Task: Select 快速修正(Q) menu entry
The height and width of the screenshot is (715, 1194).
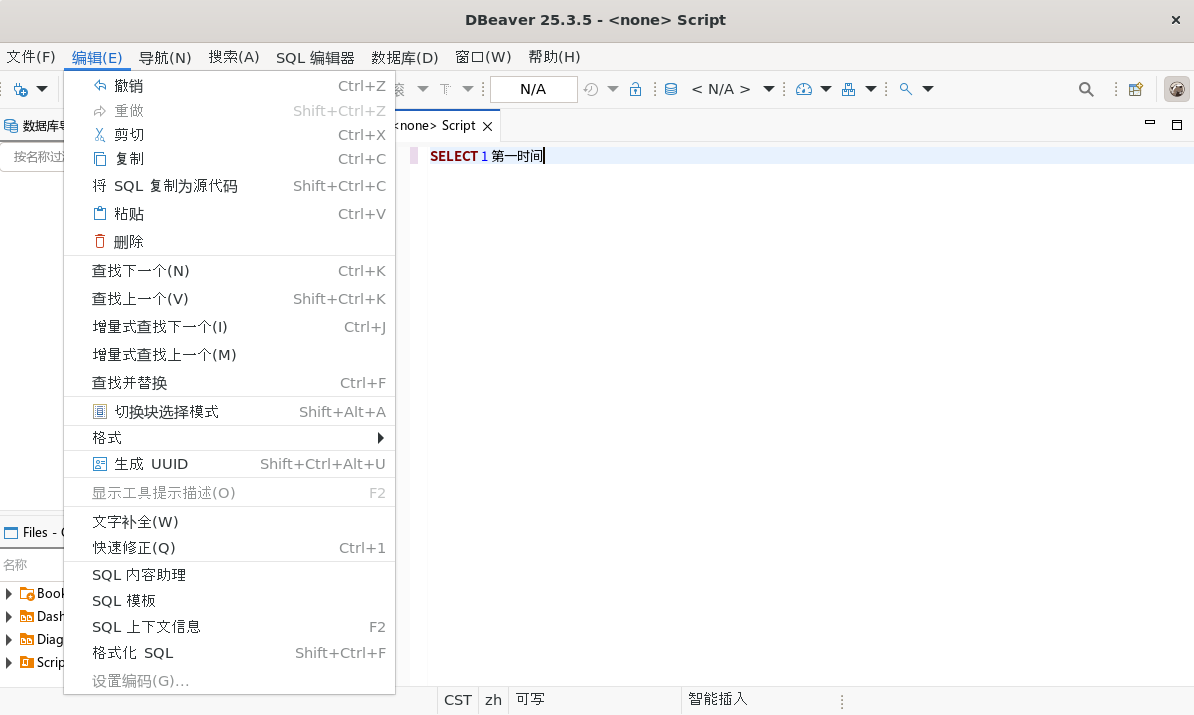Action: pyautogui.click(x=229, y=548)
